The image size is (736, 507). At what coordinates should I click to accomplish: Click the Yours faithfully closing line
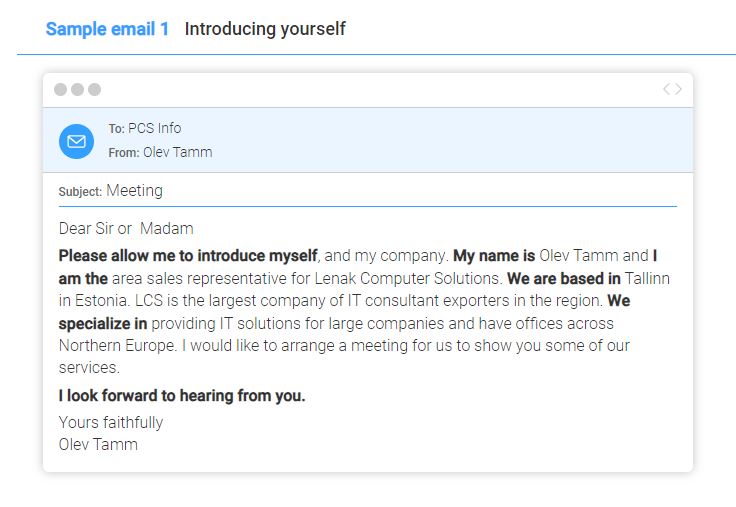[x=111, y=422]
